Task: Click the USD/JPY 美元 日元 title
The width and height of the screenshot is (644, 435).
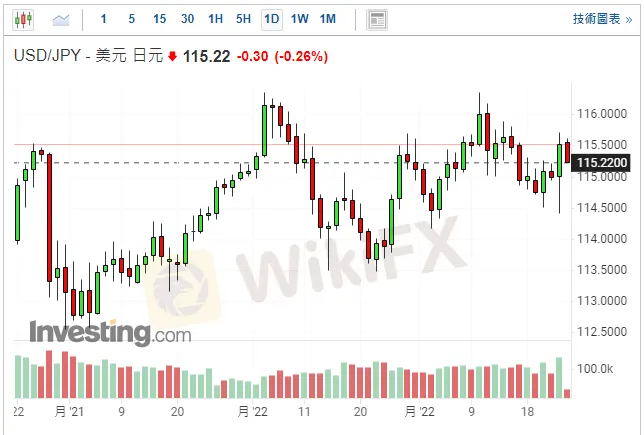Action: pyautogui.click(x=88, y=57)
